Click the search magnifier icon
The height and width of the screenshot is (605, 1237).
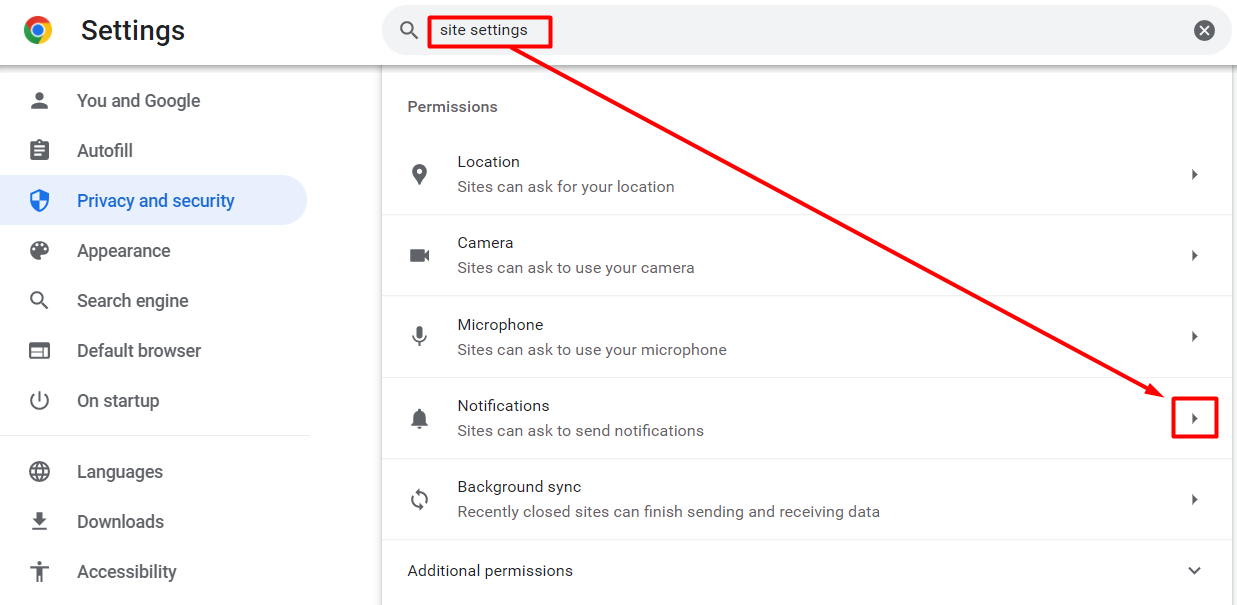tap(408, 30)
